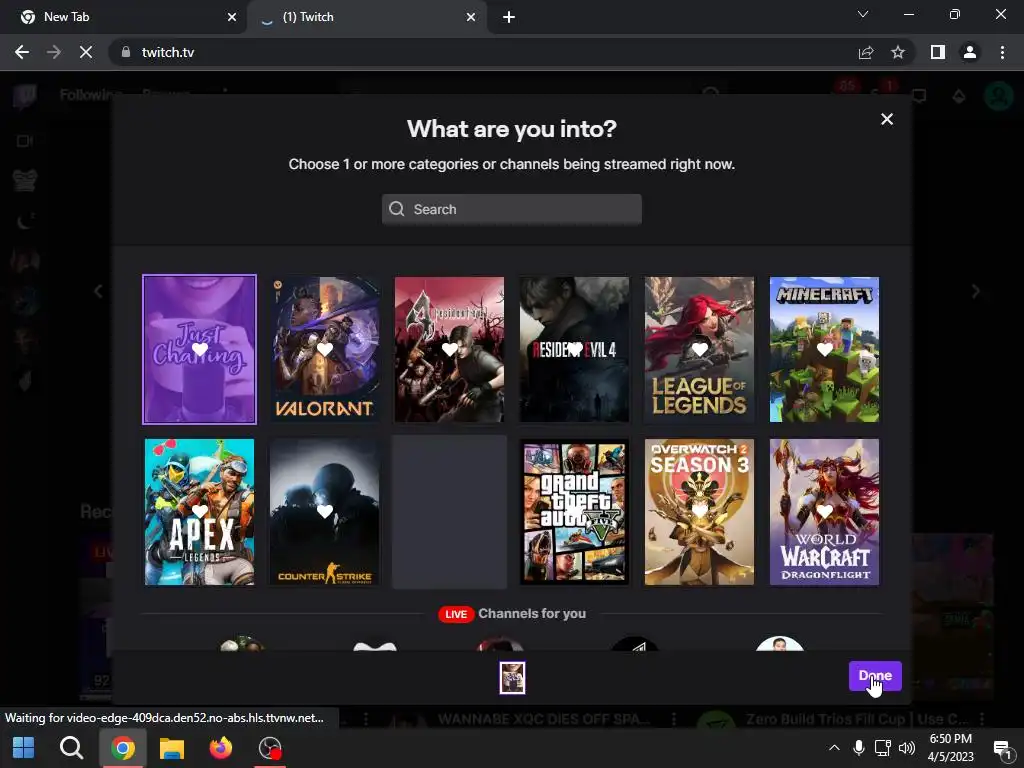1024x768 pixels.
Task: Toggle the Minecraft category card
Action: [824, 349]
